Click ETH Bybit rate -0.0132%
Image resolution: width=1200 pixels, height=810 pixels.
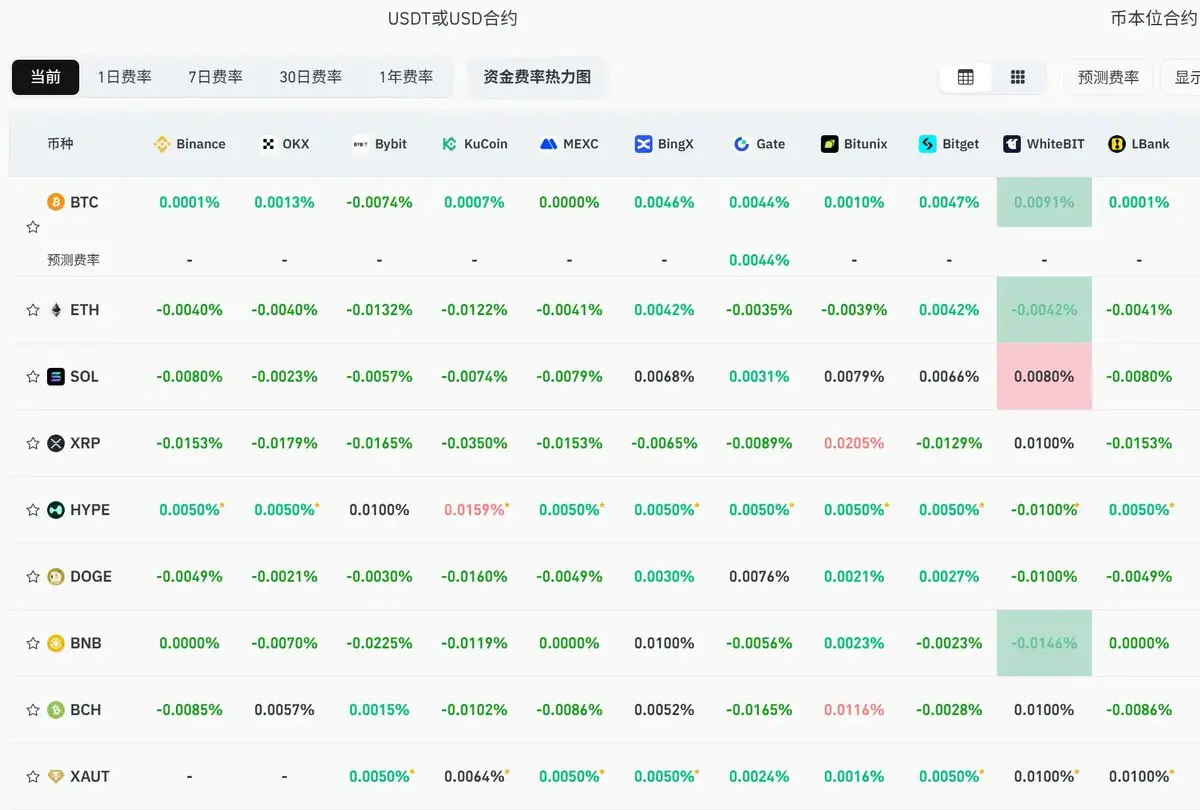(x=379, y=310)
